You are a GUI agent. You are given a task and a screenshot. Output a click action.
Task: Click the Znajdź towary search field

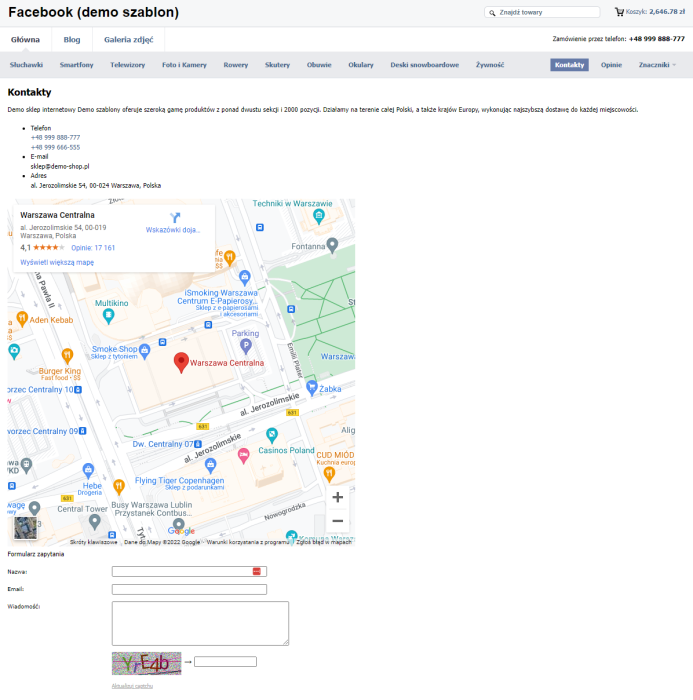(x=546, y=12)
